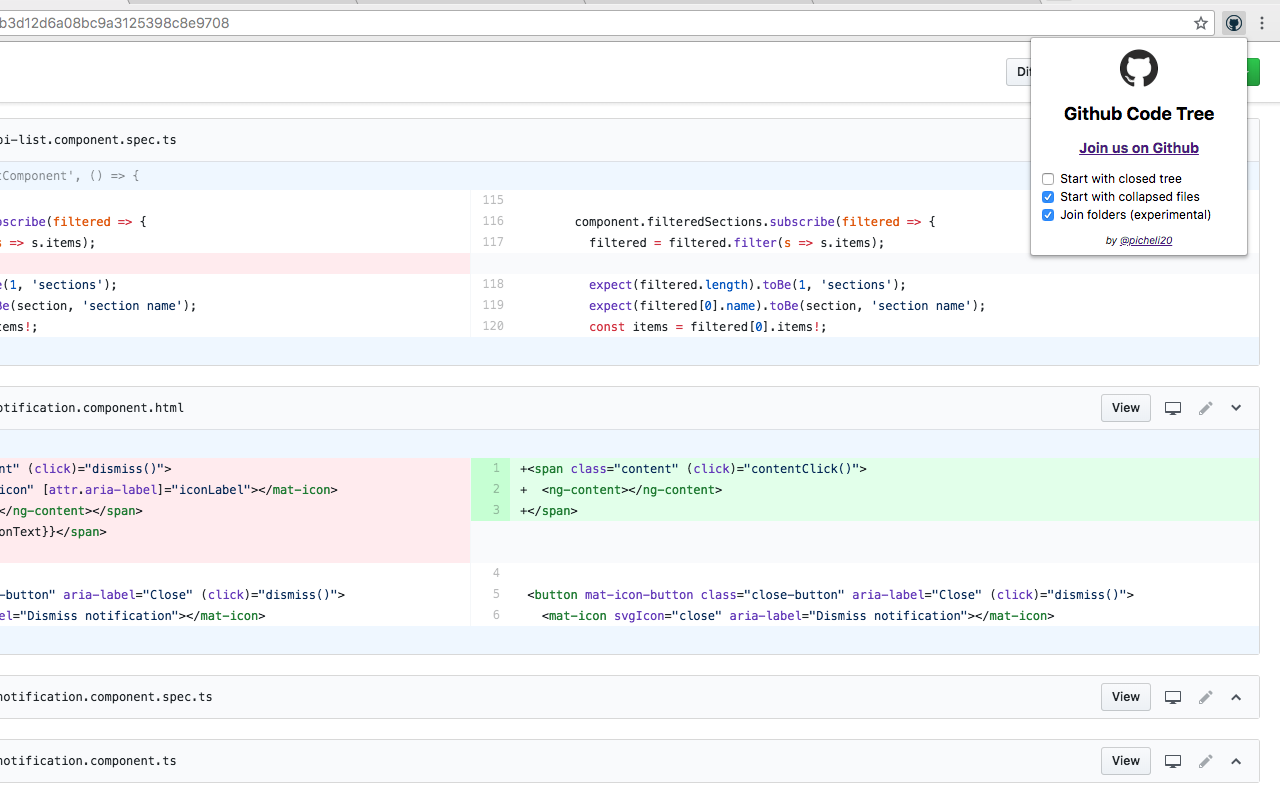Click line number 120 in the diff
The image size is (1280, 800).
(x=493, y=326)
